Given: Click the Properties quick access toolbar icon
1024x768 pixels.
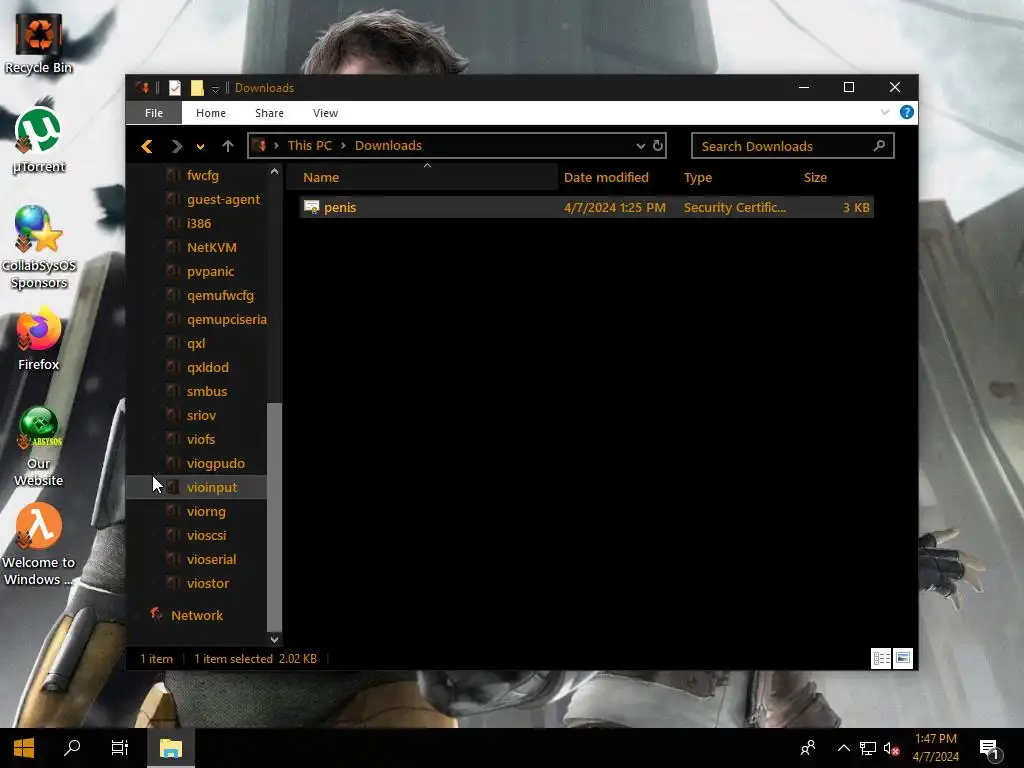Looking at the screenshot, I should click(x=174, y=88).
